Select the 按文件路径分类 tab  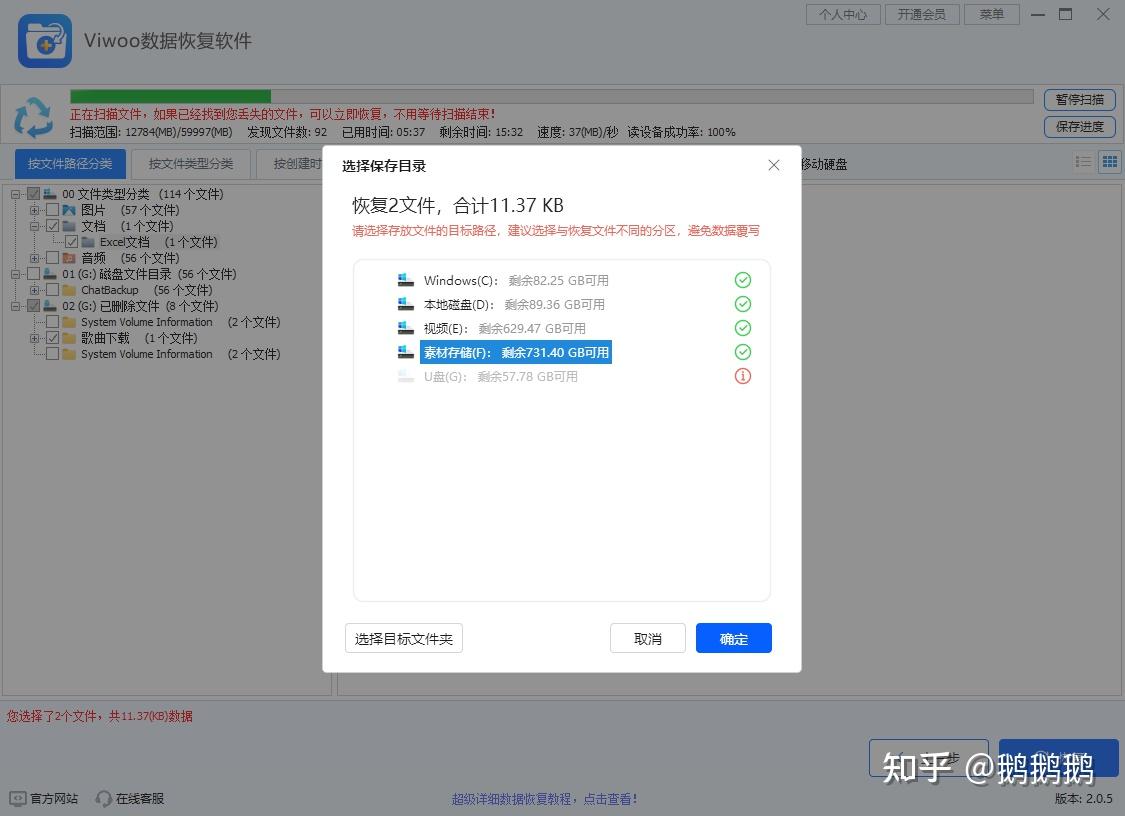70,164
